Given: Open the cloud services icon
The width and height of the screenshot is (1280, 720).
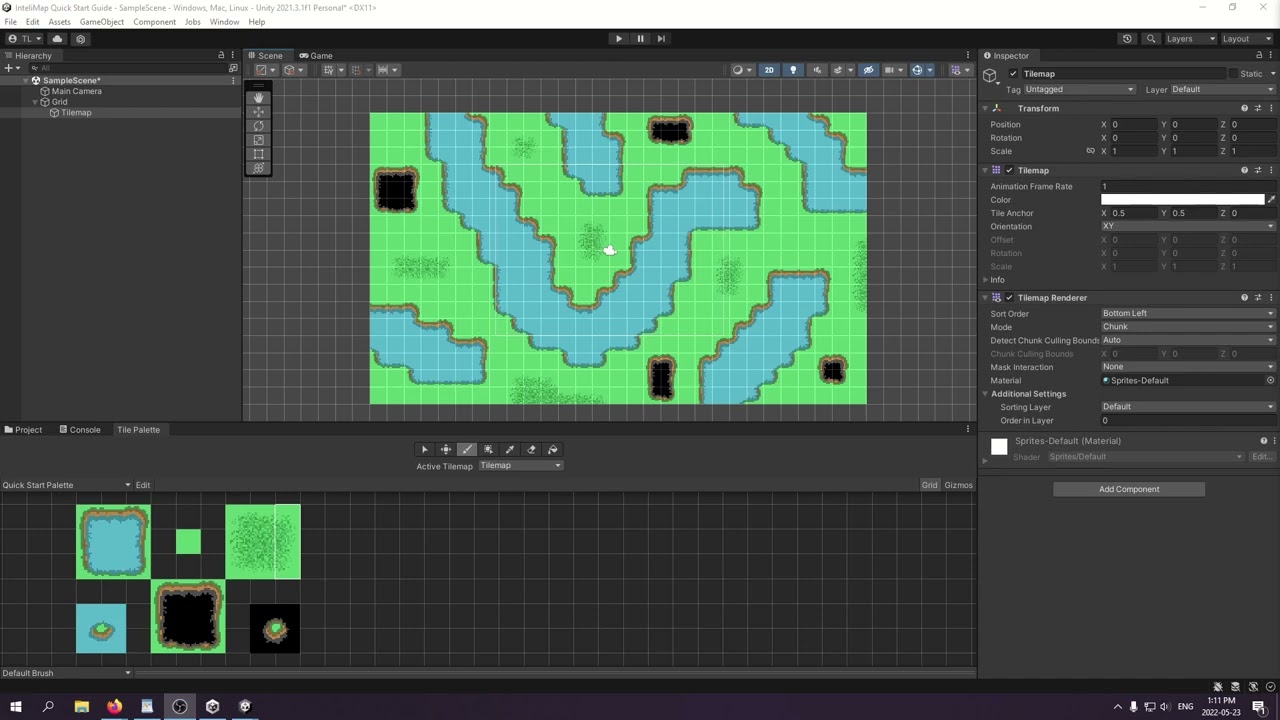Looking at the screenshot, I should (x=57, y=39).
